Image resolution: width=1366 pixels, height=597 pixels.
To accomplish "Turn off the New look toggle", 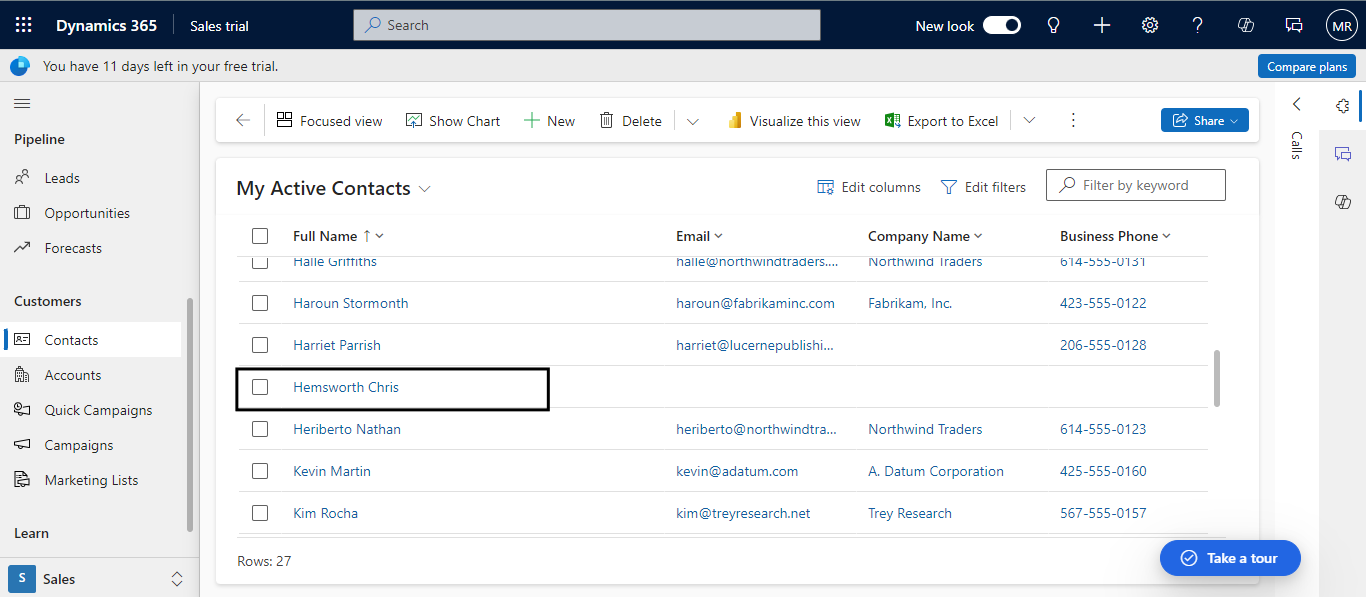I will 1001,25.
